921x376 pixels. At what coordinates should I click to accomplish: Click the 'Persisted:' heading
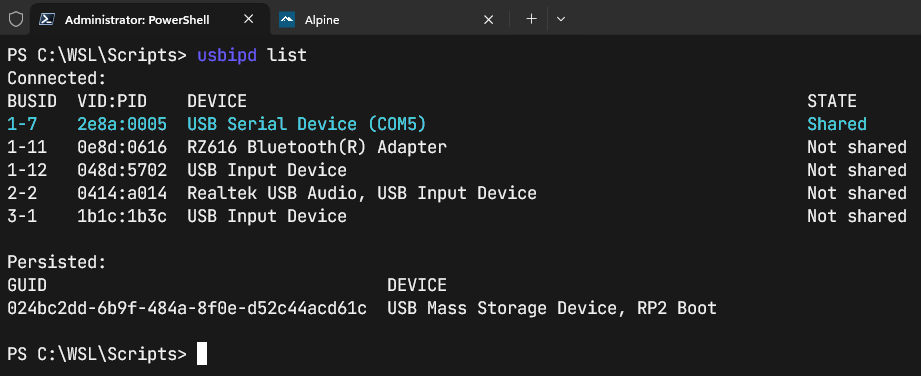pyautogui.click(x=57, y=262)
